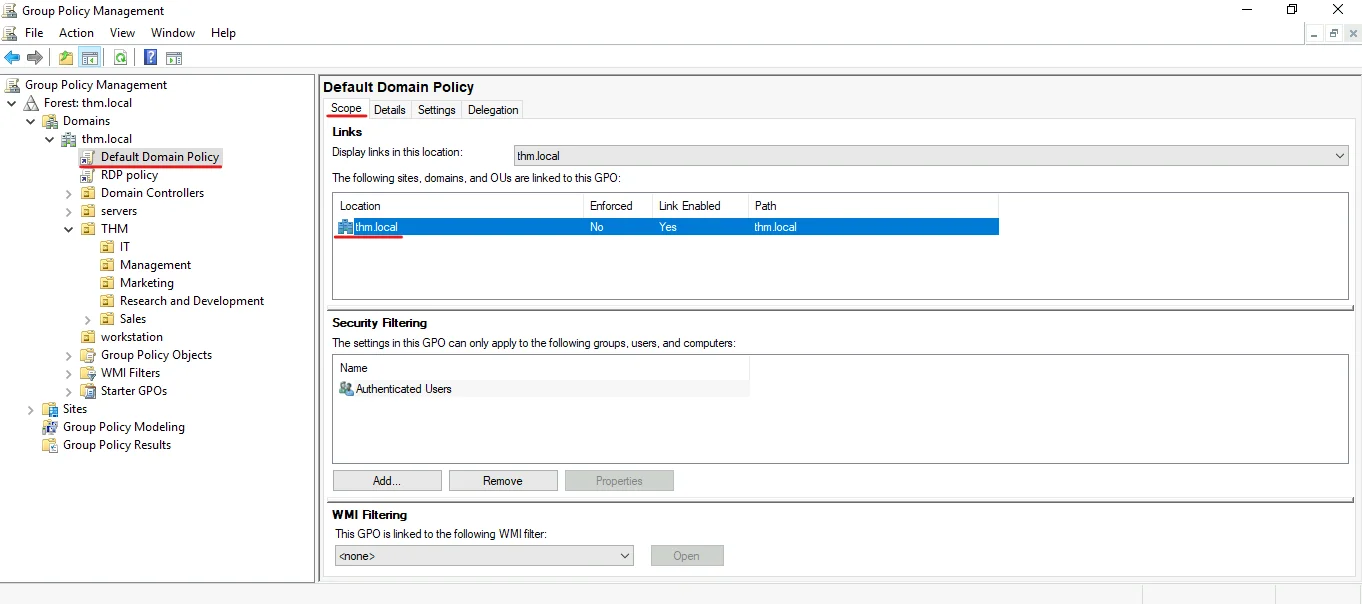The image size is (1362, 604).
Task: Click the Default Domain Policy GPO link icon
Action: coord(88,157)
